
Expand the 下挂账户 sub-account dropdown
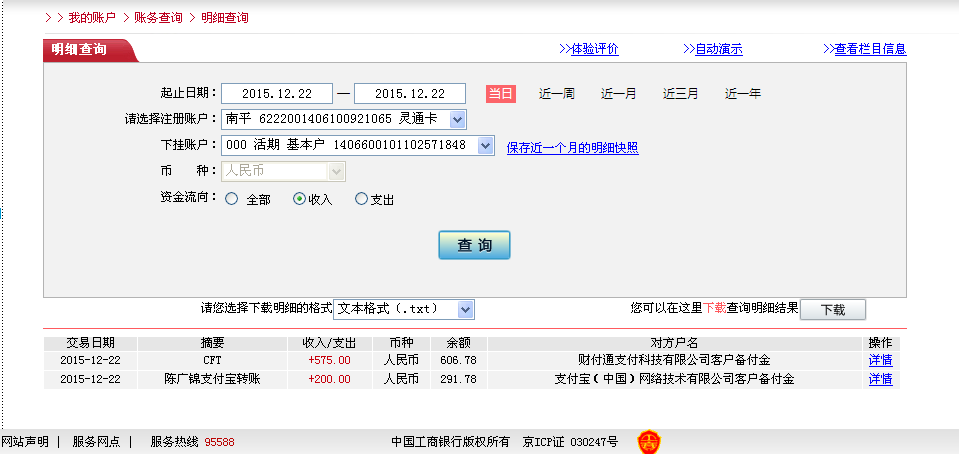485,146
